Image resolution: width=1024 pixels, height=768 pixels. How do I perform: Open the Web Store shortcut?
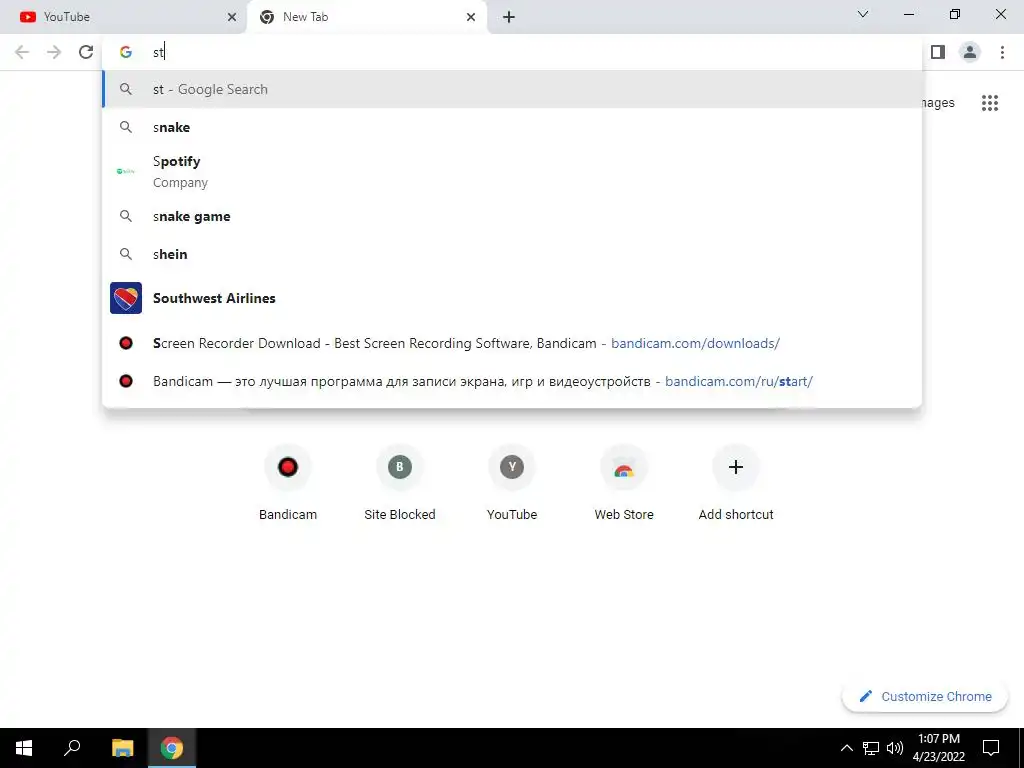pos(624,483)
